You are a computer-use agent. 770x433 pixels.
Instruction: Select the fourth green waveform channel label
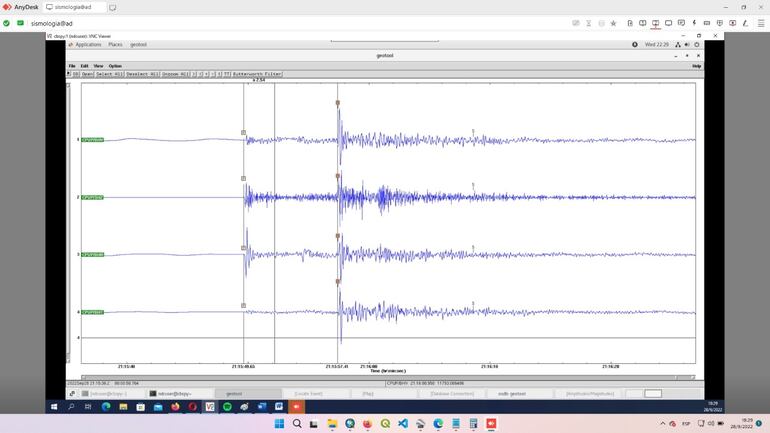pos(93,312)
